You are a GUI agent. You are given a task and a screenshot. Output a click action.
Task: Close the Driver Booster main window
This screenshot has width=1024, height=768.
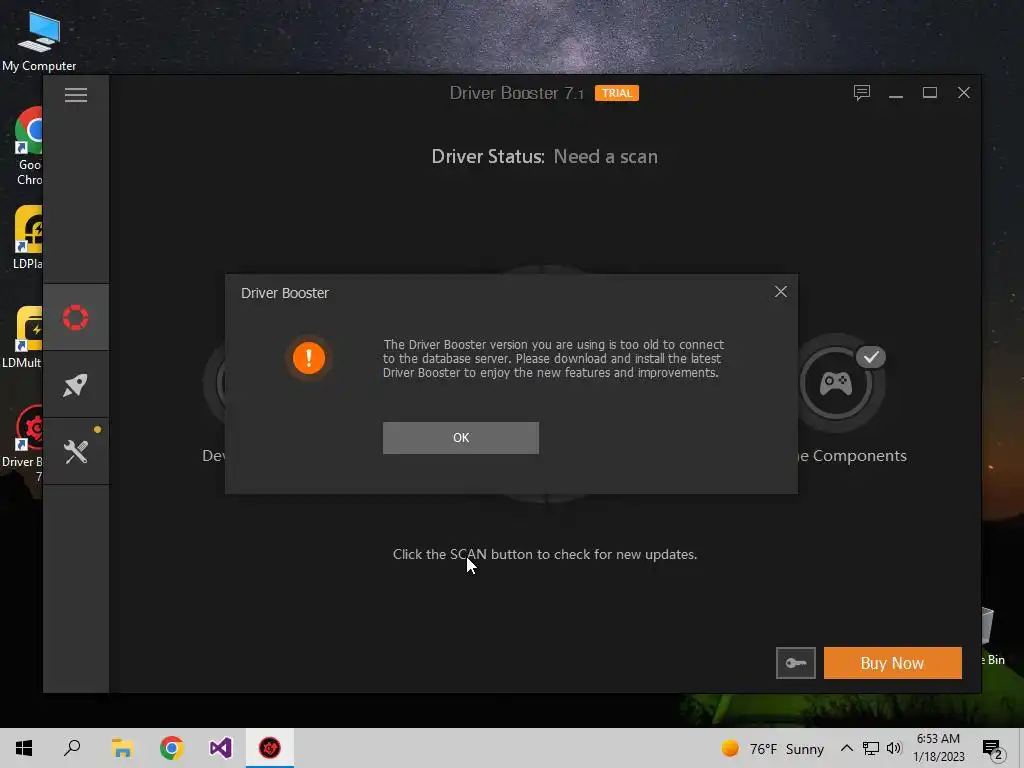pyautogui.click(x=964, y=93)
